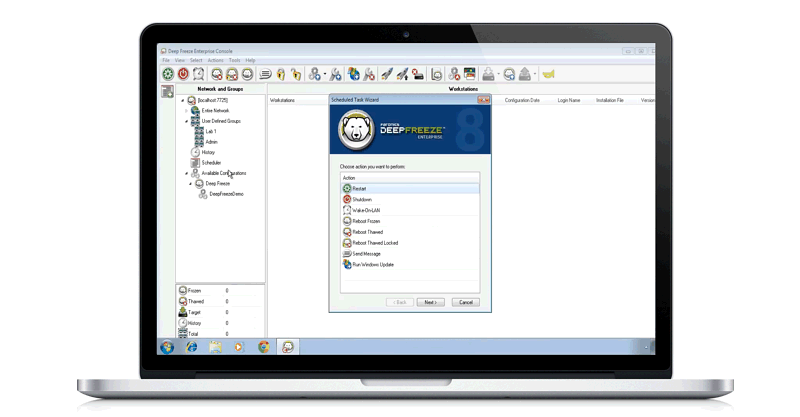Click the add-panel icon left of Network and Groups

pos(167,92)
